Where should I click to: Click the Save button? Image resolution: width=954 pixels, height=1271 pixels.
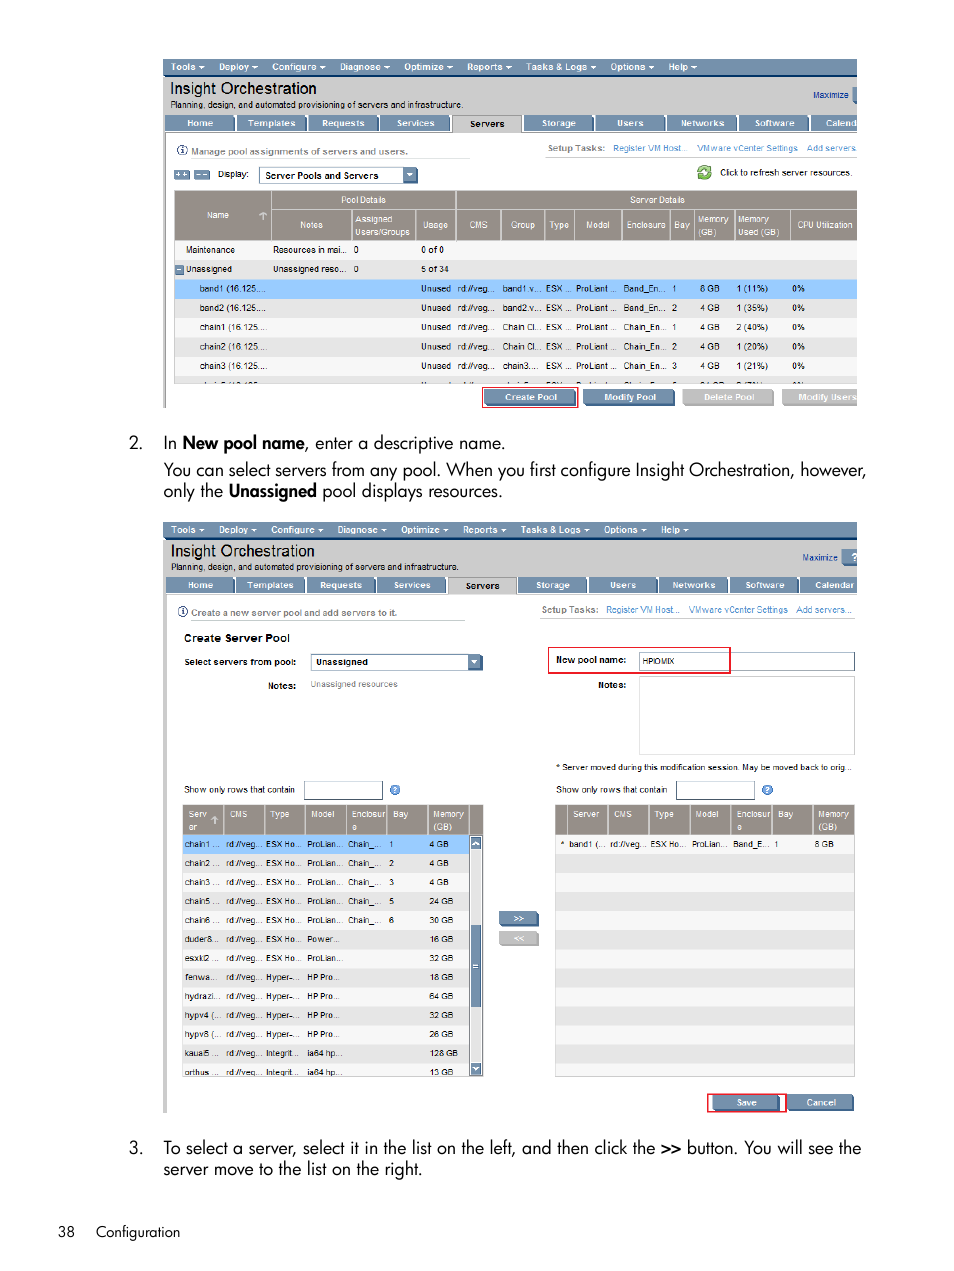pyautogui.click(x=747, y=1102)
